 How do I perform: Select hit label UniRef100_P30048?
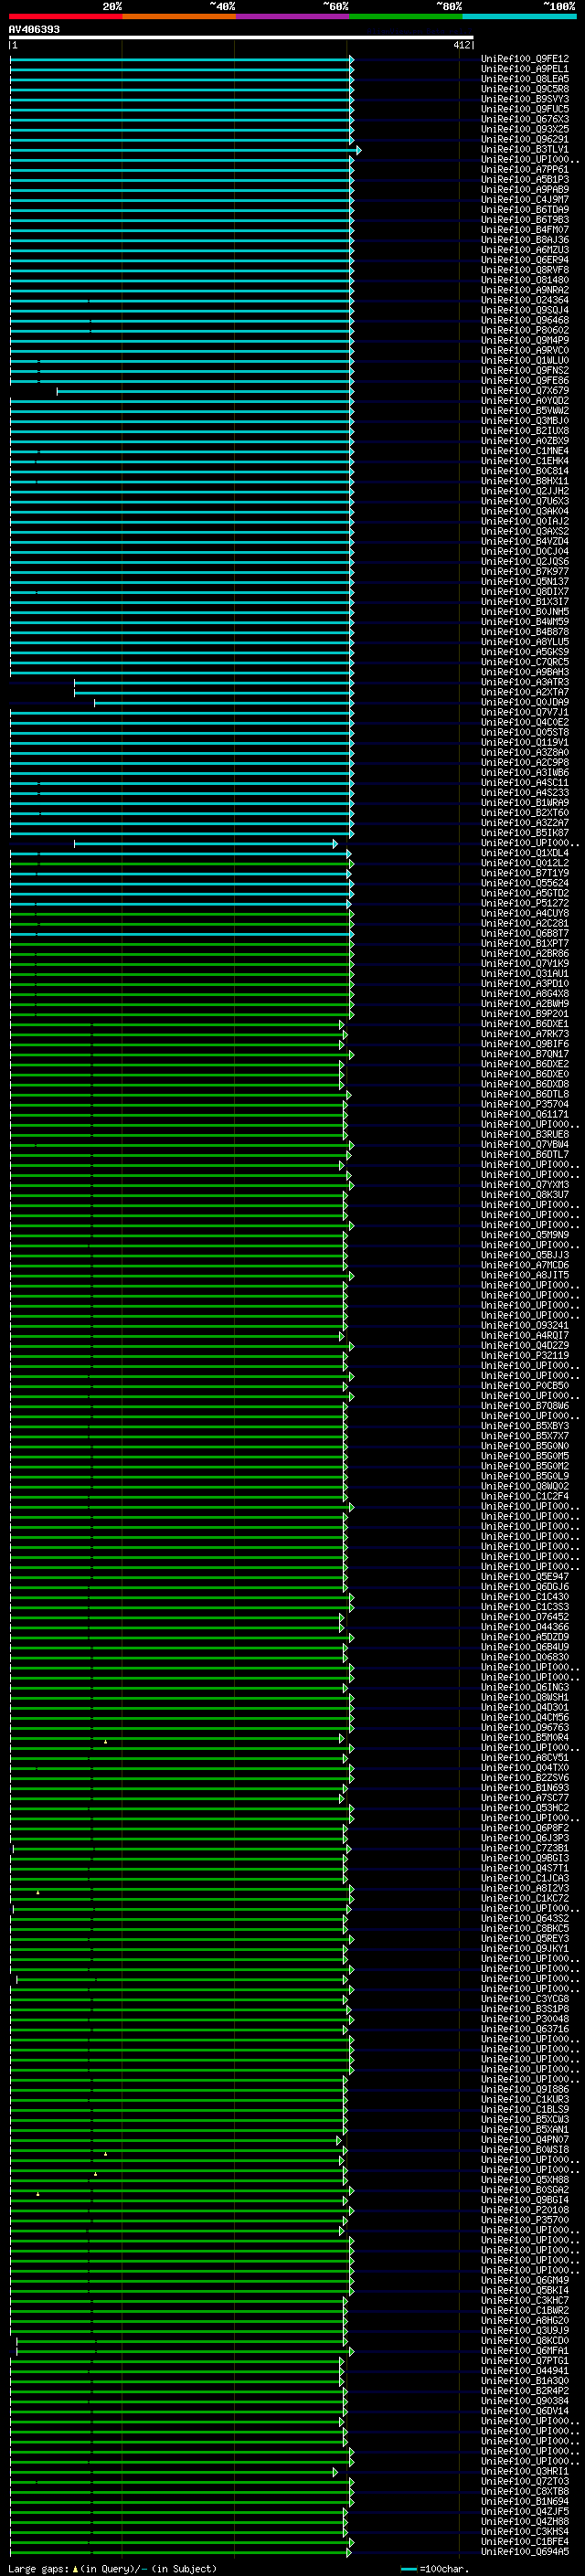pyautogui.click(x=525, y=2019)
